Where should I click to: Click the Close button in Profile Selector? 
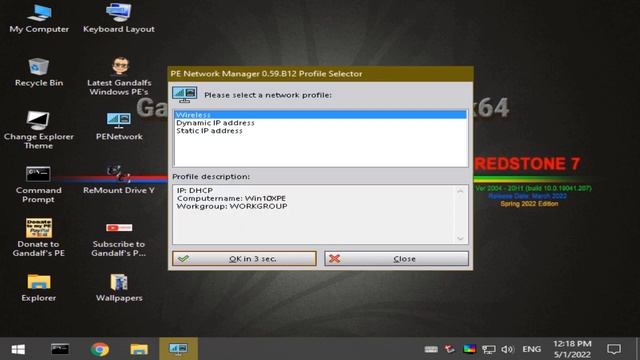click(x=396, y=259)
